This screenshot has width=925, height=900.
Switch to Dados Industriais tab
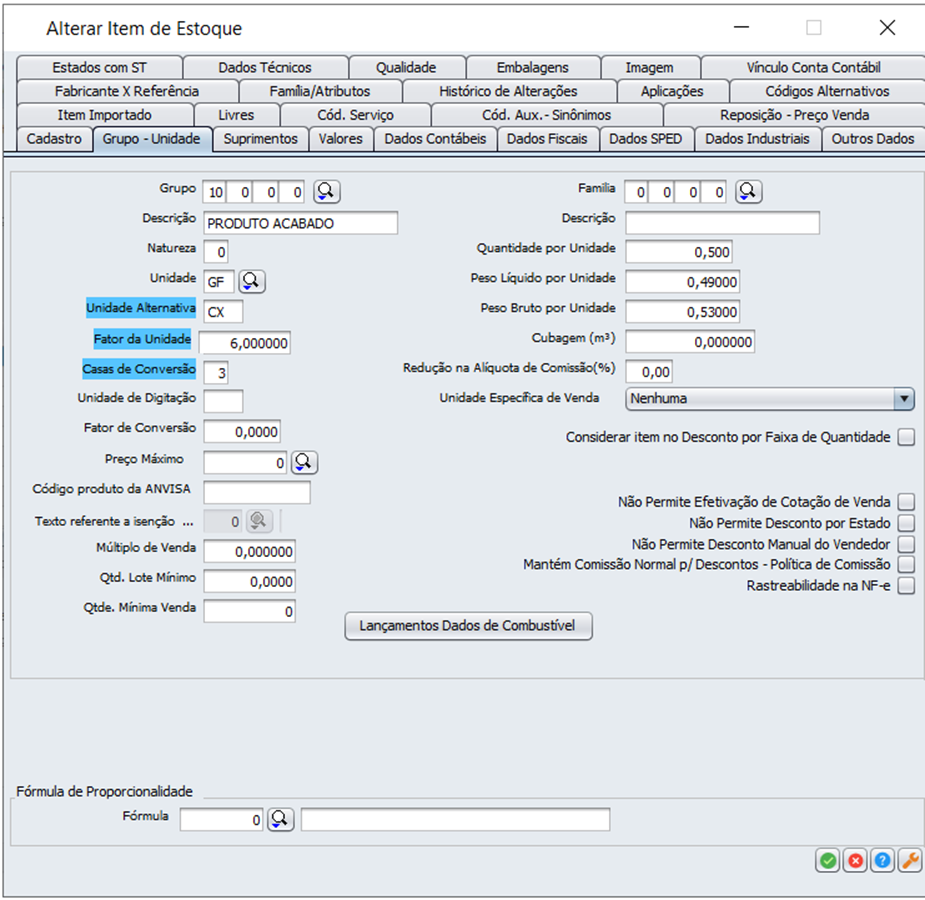point(757,139)
